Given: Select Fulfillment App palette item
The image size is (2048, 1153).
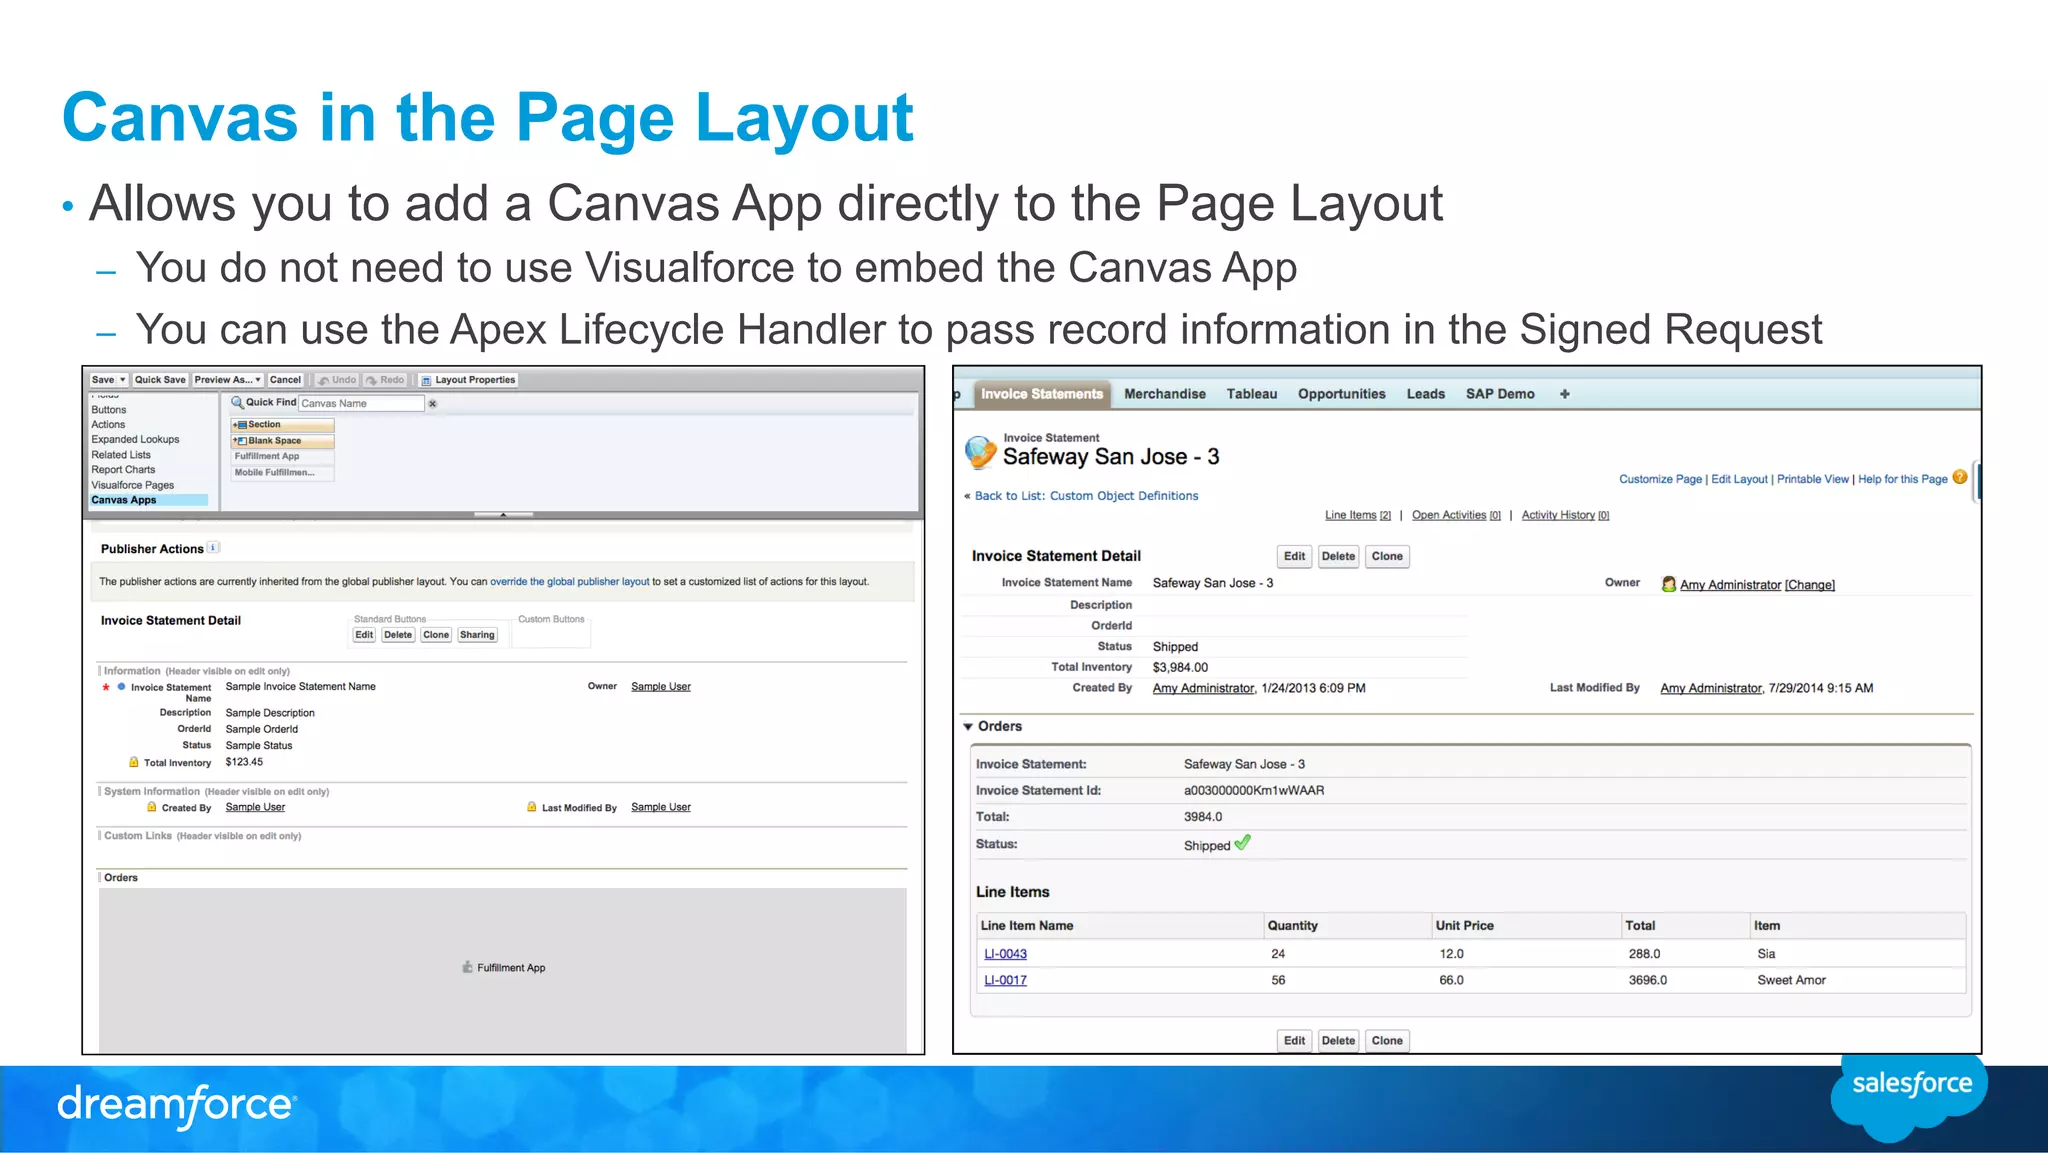Looking at the screenshot, I should tap(282, 456).
